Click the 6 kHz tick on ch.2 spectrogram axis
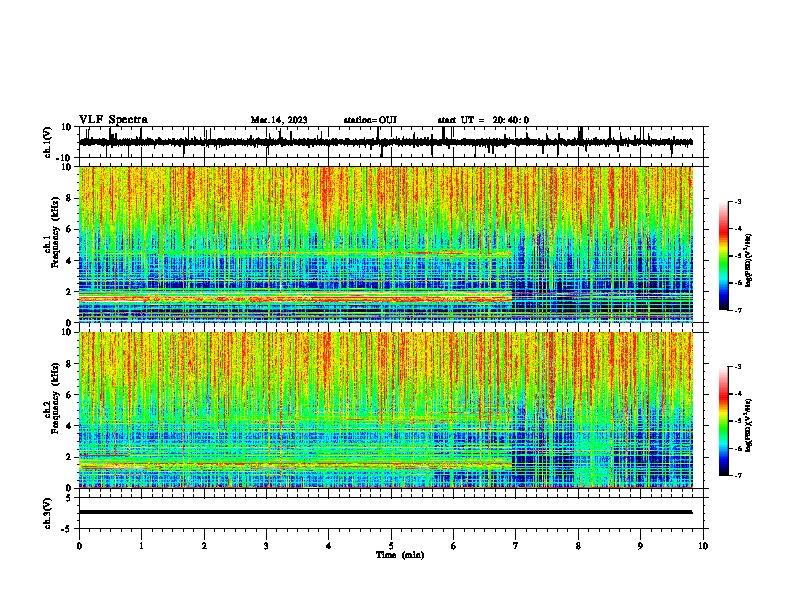The width and height of the screenshot is (792, 612). click(x=69, y=395)
